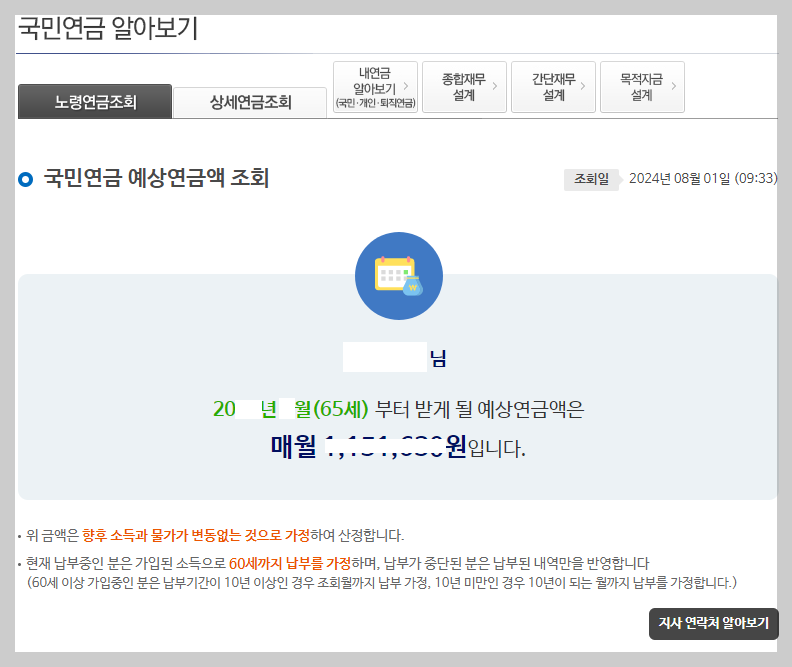The image size is (792, 667).
Task: Click the date 2024년 08월 01일 (09:33)
Action: 703,179
